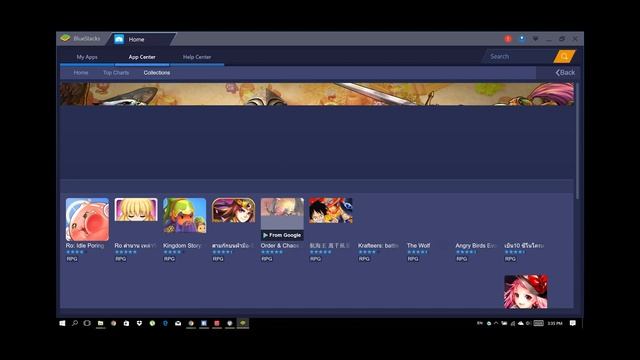This screenshot has height=360, width=640.
Task: Open the Ro: Idle Poring app icon
Action: tap(87, 219)
